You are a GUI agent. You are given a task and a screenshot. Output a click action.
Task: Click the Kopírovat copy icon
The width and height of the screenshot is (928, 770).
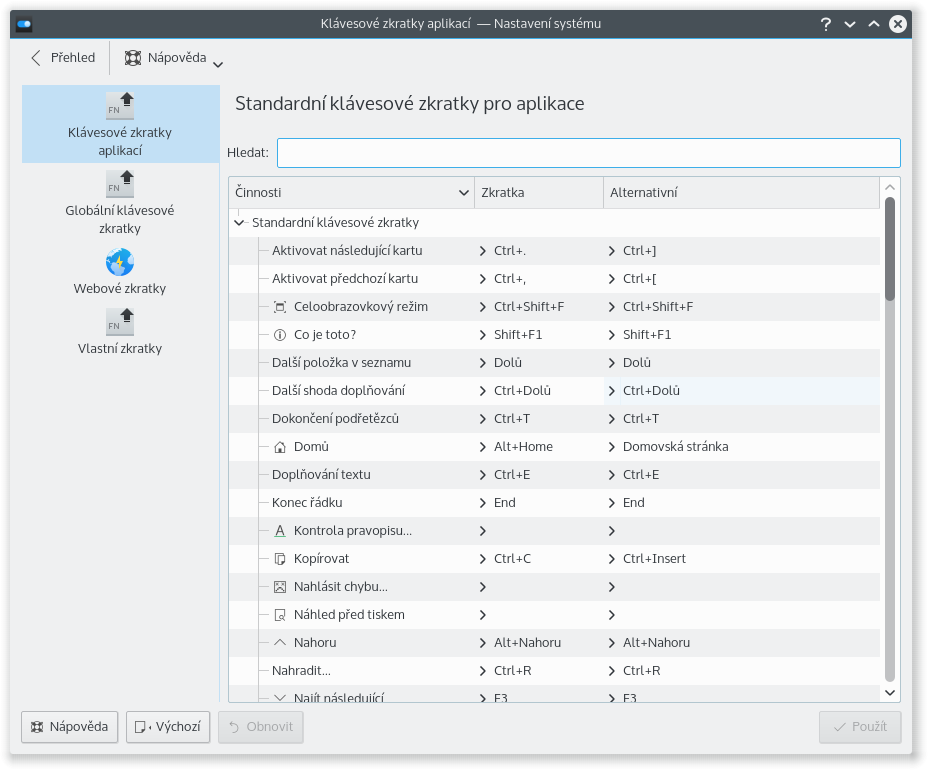tap(280, 559)
